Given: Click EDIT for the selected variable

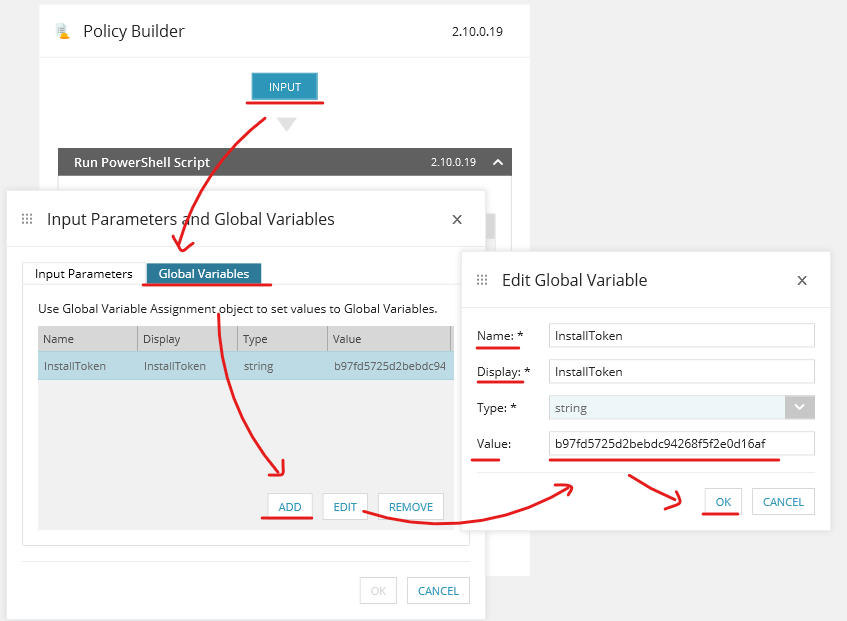Looking at the screenshot, I should 345,507.
